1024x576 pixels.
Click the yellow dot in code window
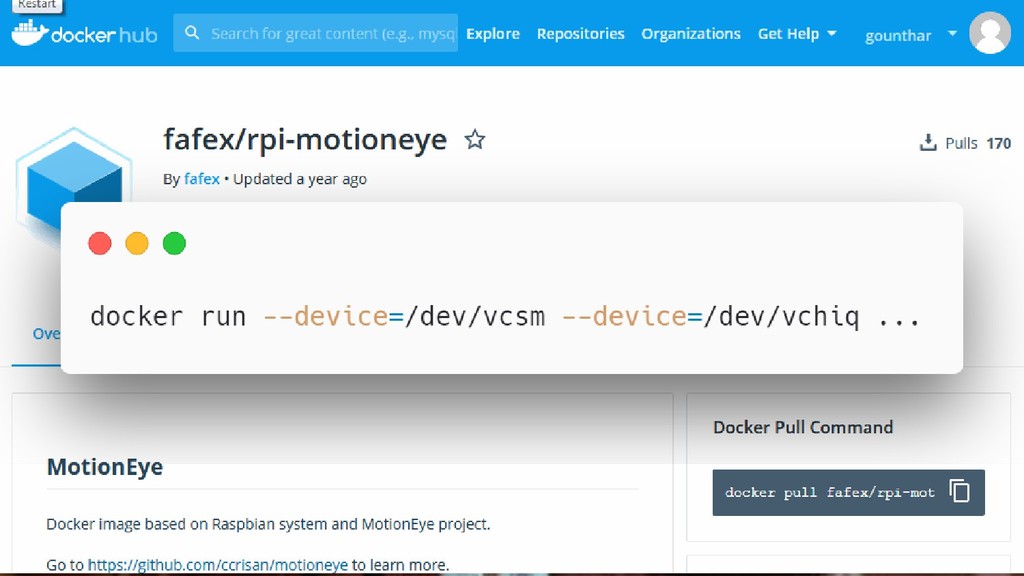click(137, 244)
